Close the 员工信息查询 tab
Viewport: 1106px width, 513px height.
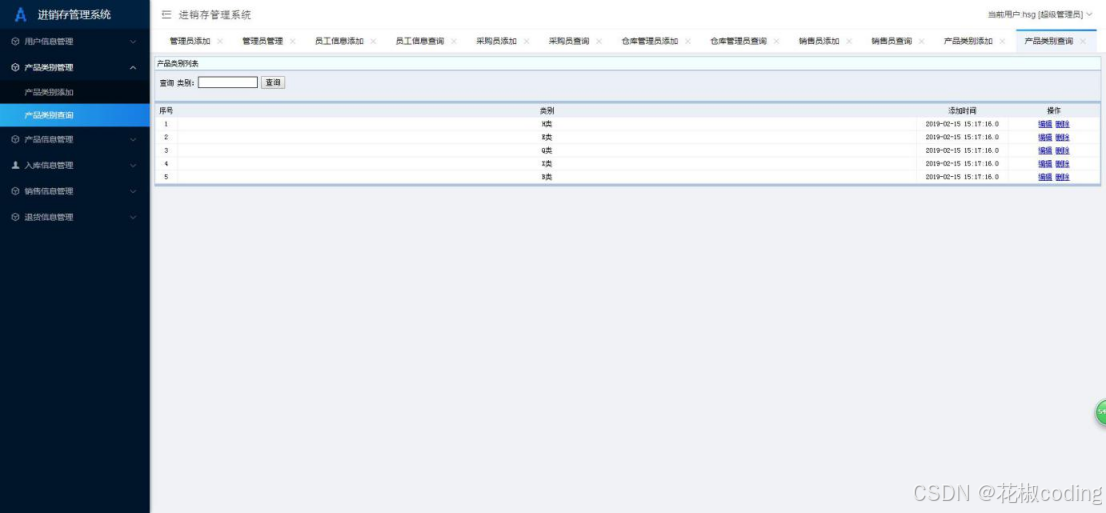pos(454,41)
